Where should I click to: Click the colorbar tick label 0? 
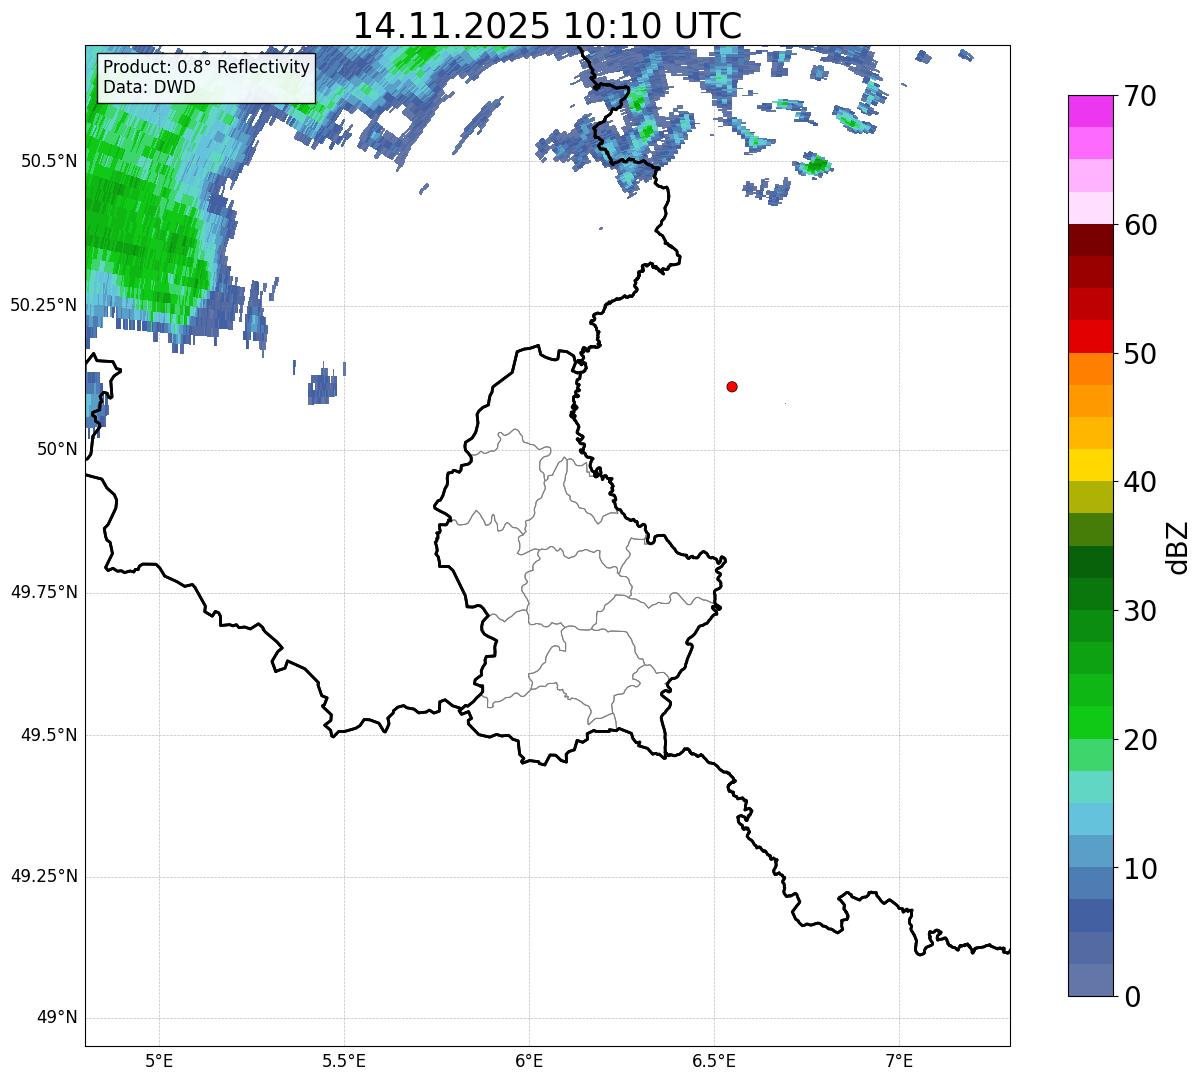pyautogui.click(x=1131, y=997)
